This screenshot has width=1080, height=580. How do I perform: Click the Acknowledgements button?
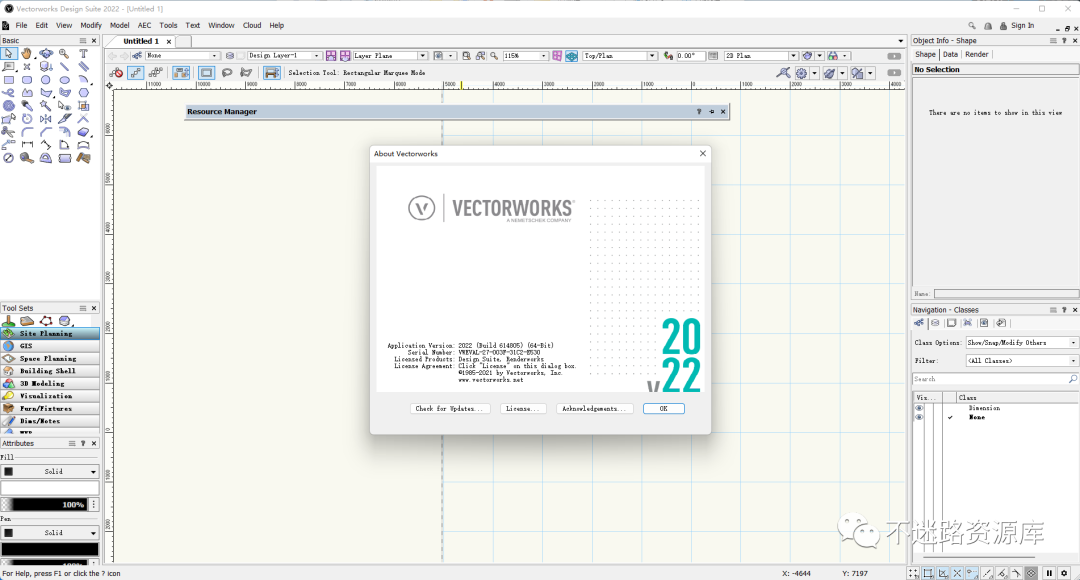tap(594, 408)
